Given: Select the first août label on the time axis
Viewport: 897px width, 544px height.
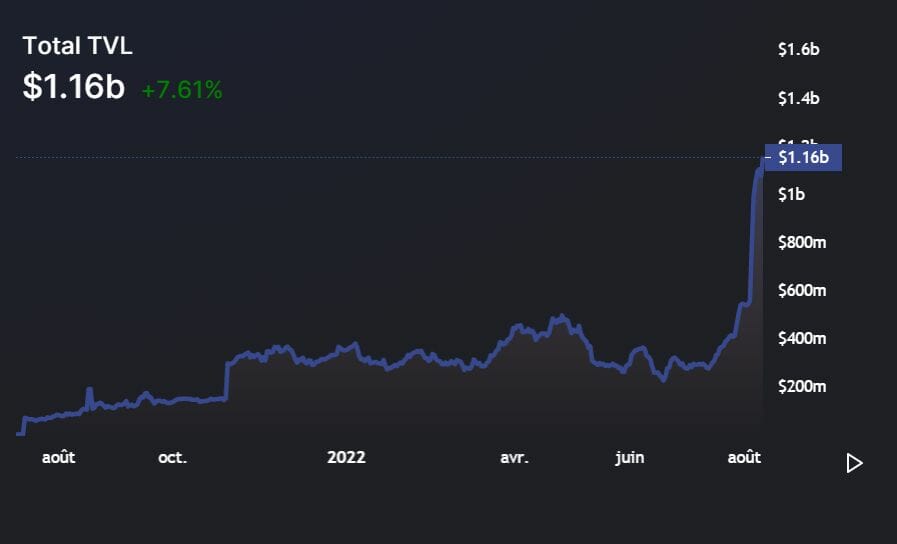Looking at the screenshot, I should pyautogui.click(x=58, y=457).
